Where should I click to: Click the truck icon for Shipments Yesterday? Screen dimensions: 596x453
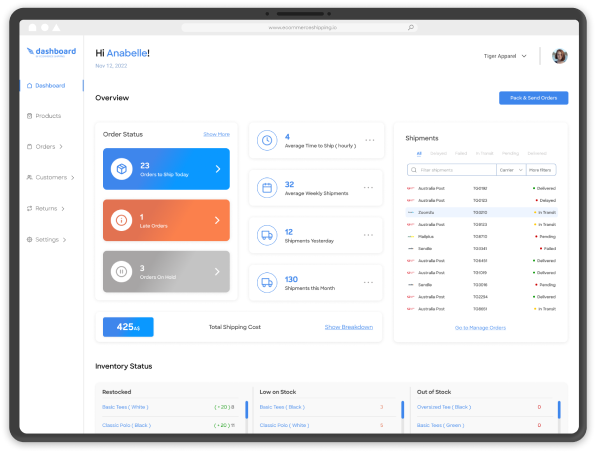pos(267,235)
